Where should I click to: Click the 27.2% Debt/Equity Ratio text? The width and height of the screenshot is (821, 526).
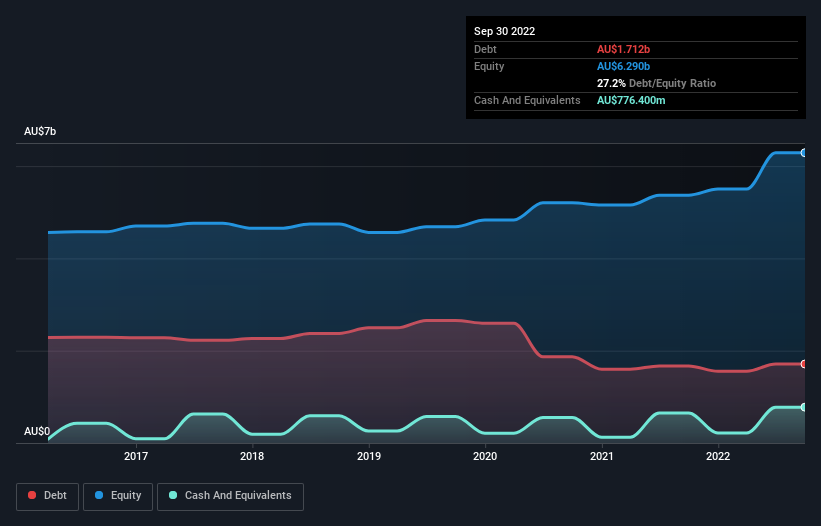coord(656,83)
